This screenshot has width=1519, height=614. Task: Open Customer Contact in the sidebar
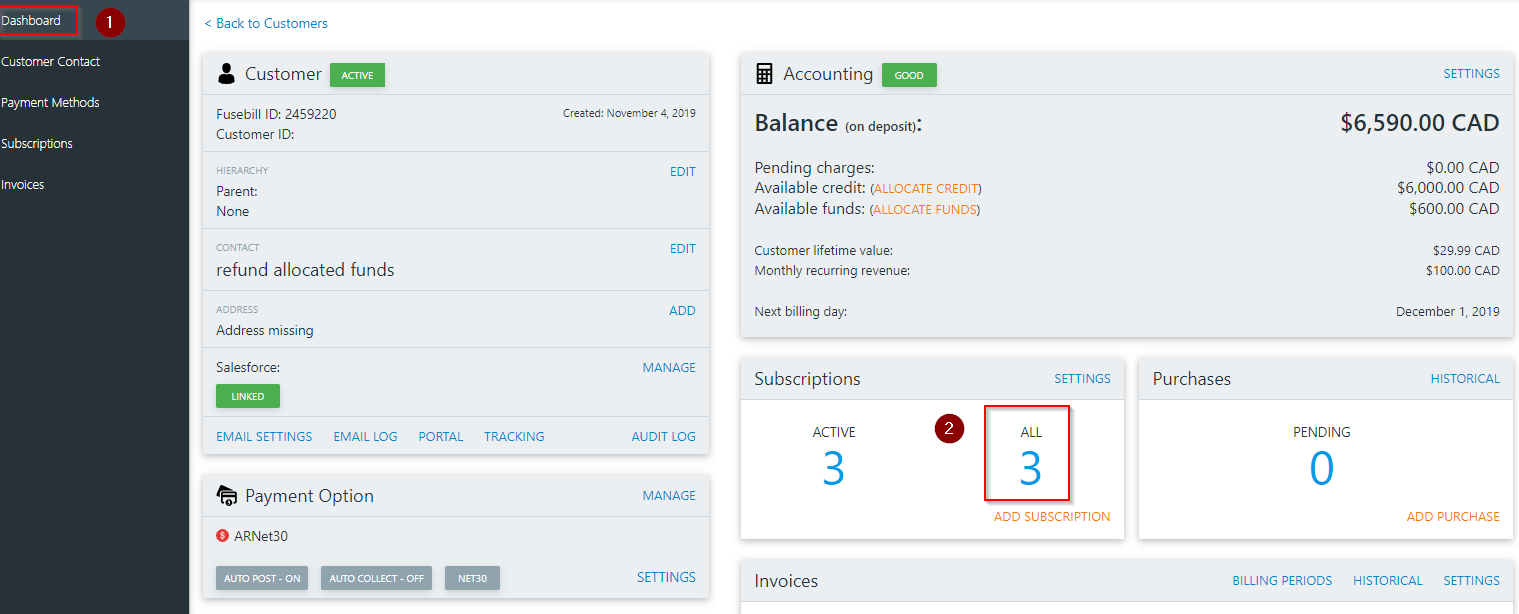click(x=51, y=61)
